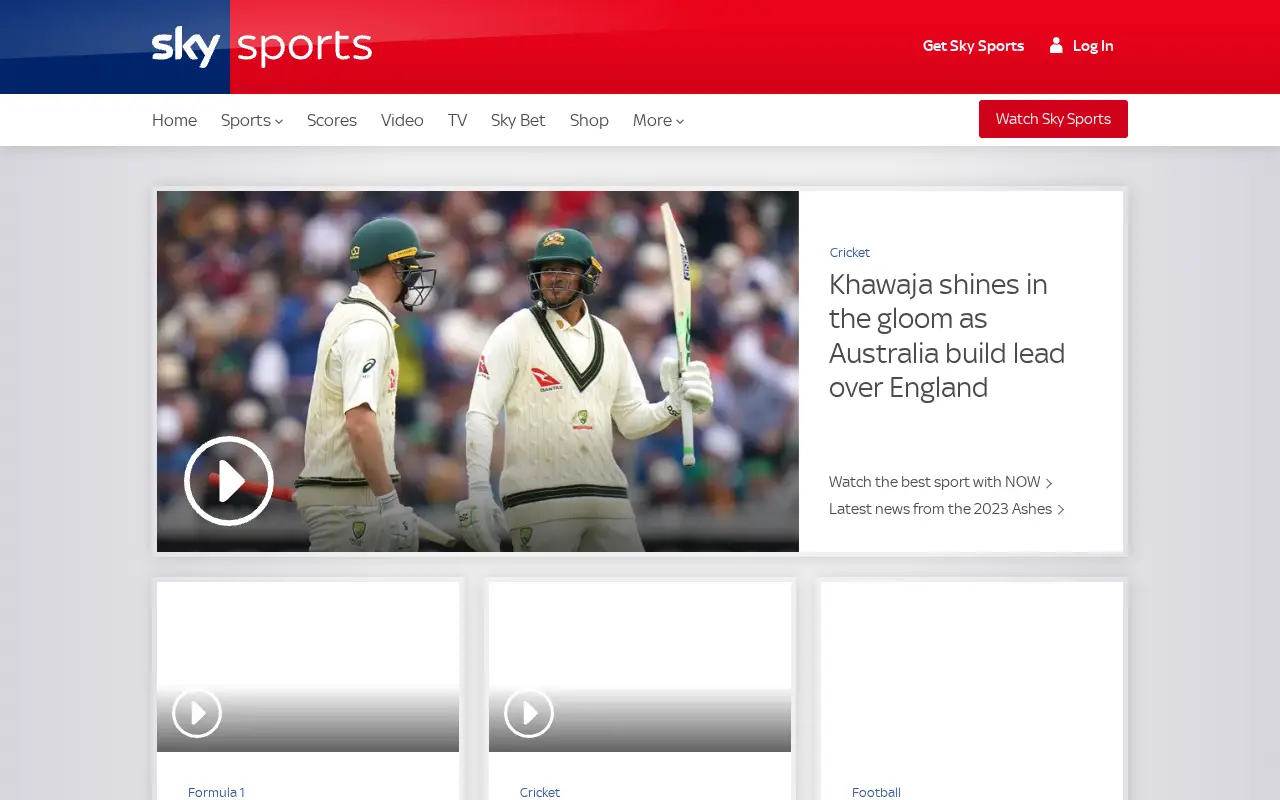The height and width of the screenshot is (800, 1280).
Task: Open the Khawaja shines in the gloom headline
Action: pyautogui.click(x=947, y=336)
